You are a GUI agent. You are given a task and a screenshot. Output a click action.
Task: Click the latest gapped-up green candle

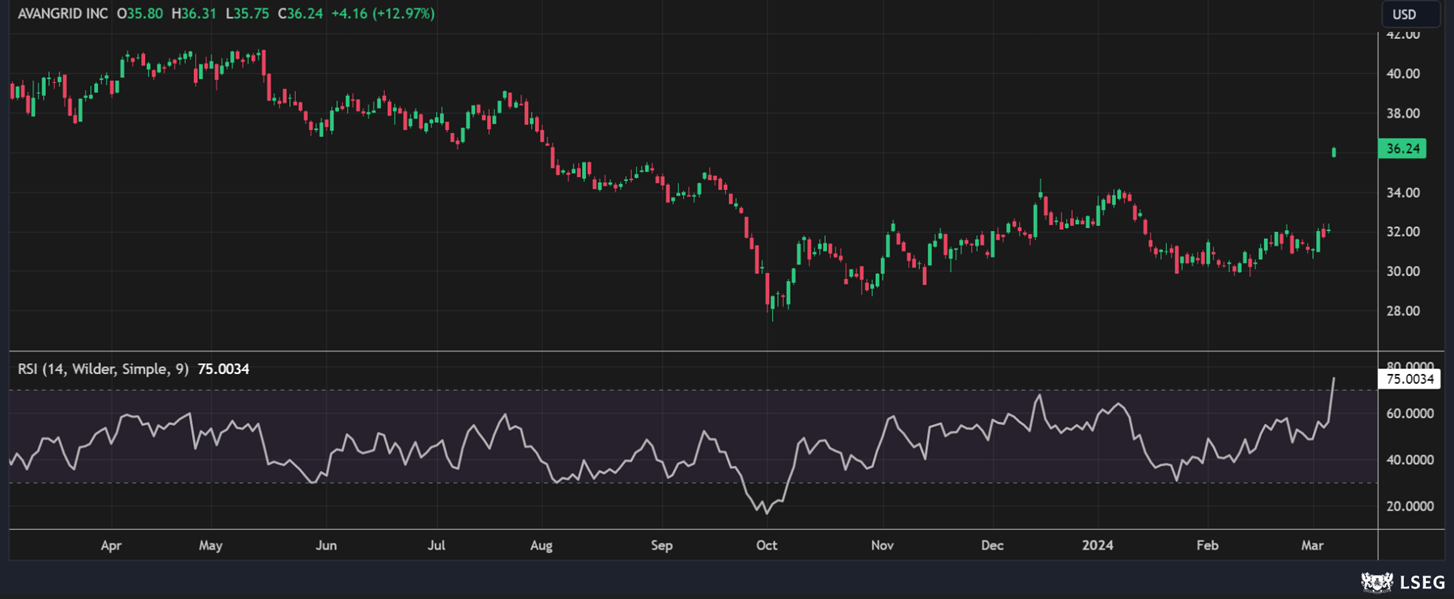pos(1334,152)
